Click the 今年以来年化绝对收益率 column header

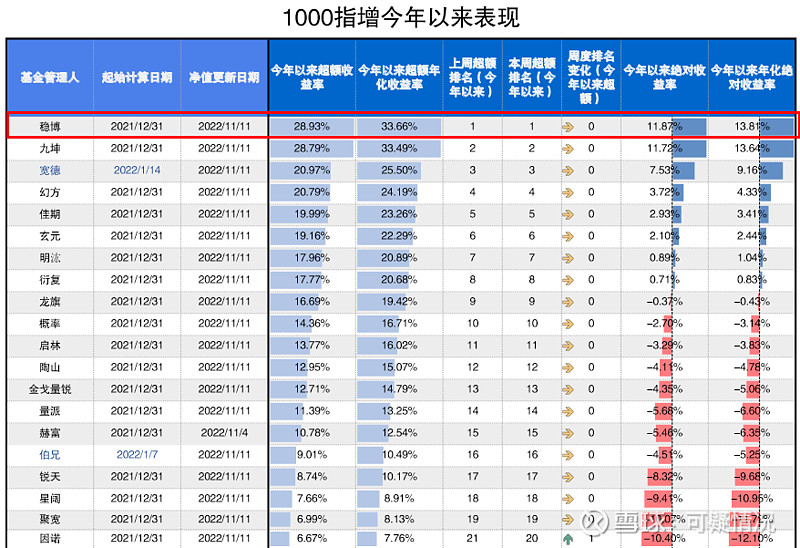click(752, 77)
